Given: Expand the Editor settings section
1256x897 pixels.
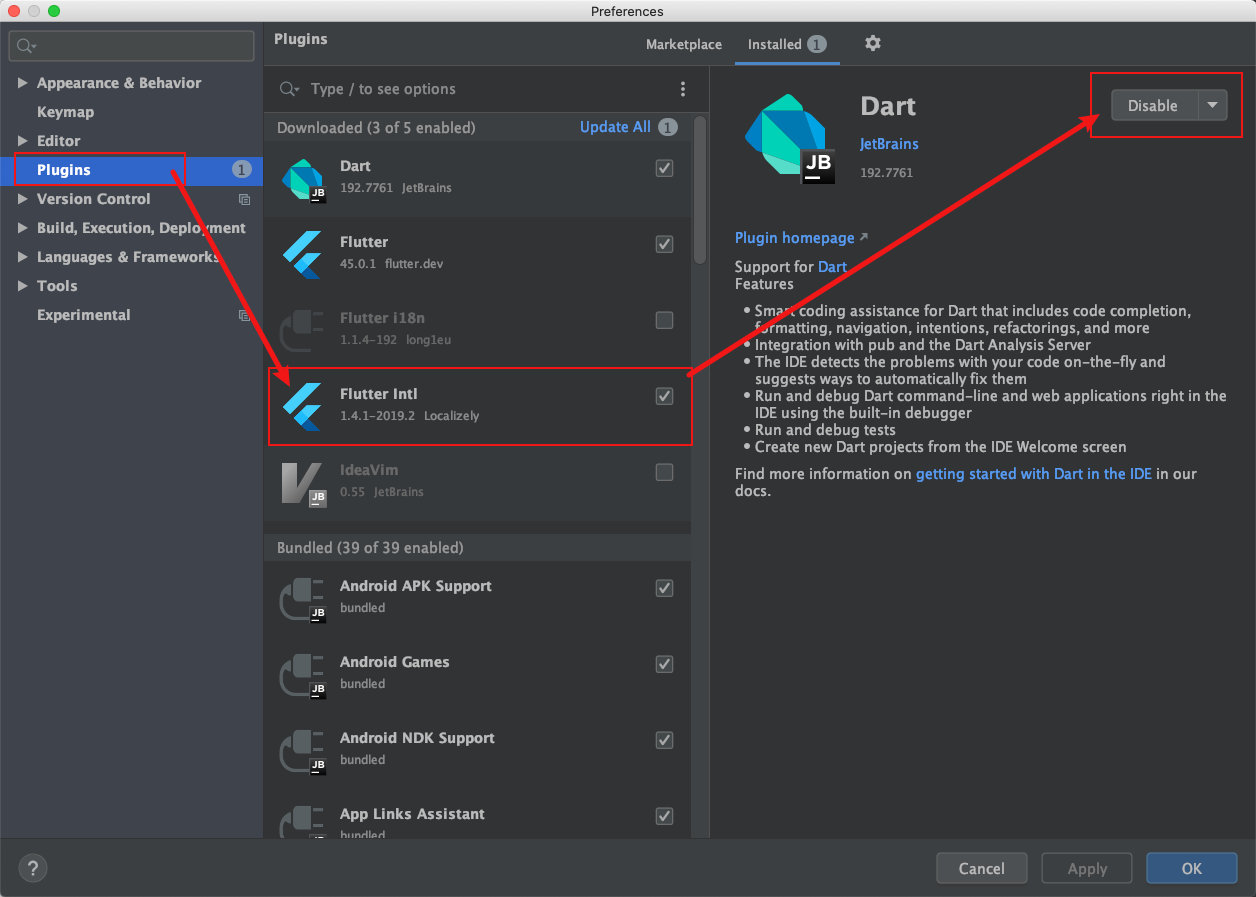Looking at the screenshot, I should coord(23,141).
